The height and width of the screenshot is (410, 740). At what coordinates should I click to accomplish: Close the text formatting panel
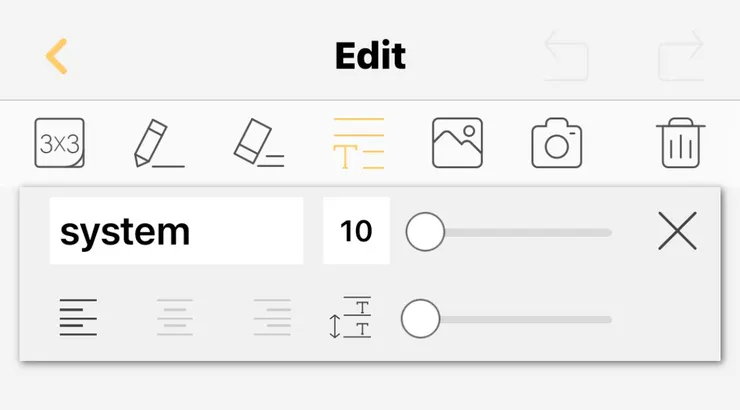(677, 232)
